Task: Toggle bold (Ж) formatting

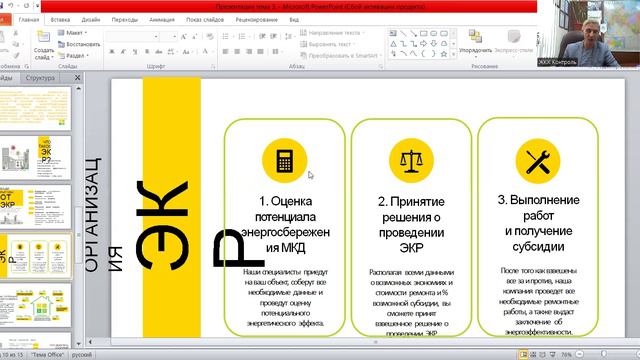Action: tap(111, 52)
